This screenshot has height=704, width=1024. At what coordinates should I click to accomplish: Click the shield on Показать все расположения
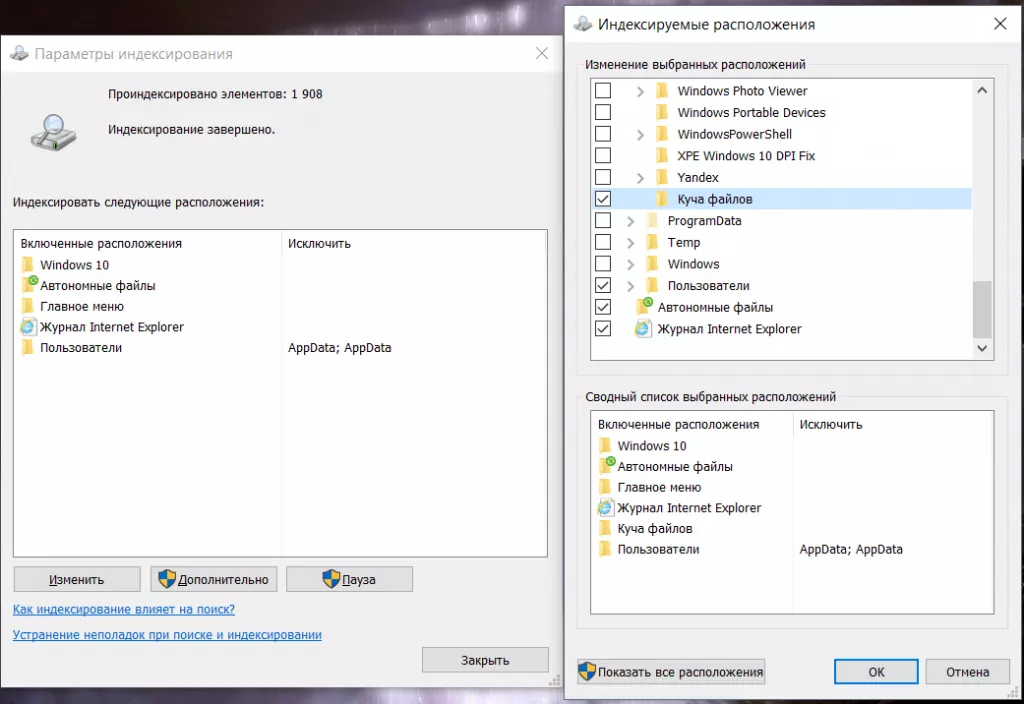click(585, 671)
